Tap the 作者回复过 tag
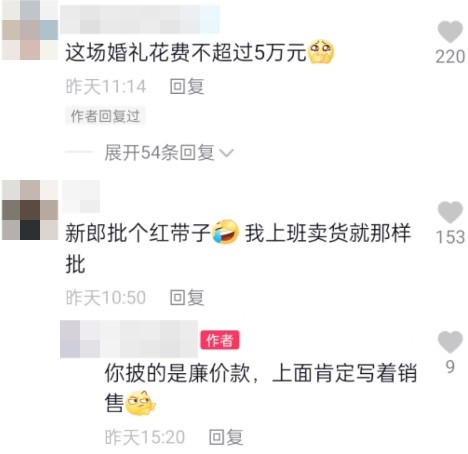This screenshot has height=454, width=468. click(105, 116)
